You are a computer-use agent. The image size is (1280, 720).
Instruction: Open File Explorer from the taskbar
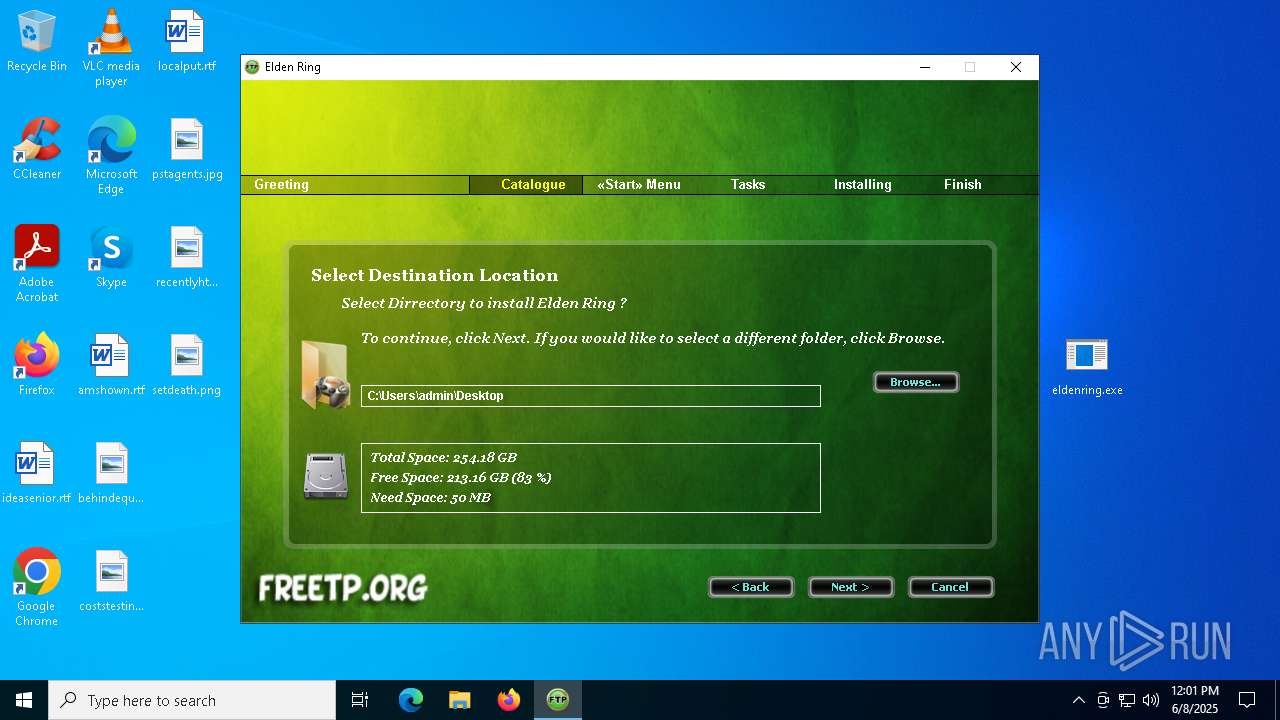click(460, 700)
